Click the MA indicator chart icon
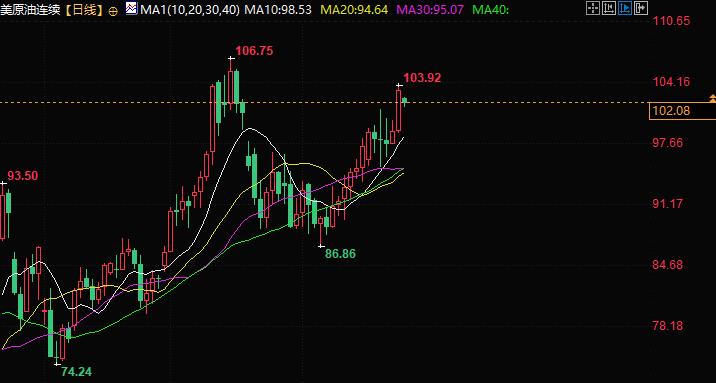The image size is (716, 383). 131,8
